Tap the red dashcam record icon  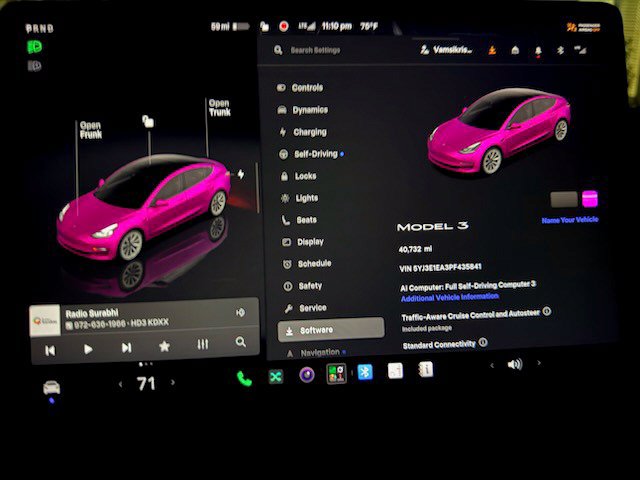284,26
